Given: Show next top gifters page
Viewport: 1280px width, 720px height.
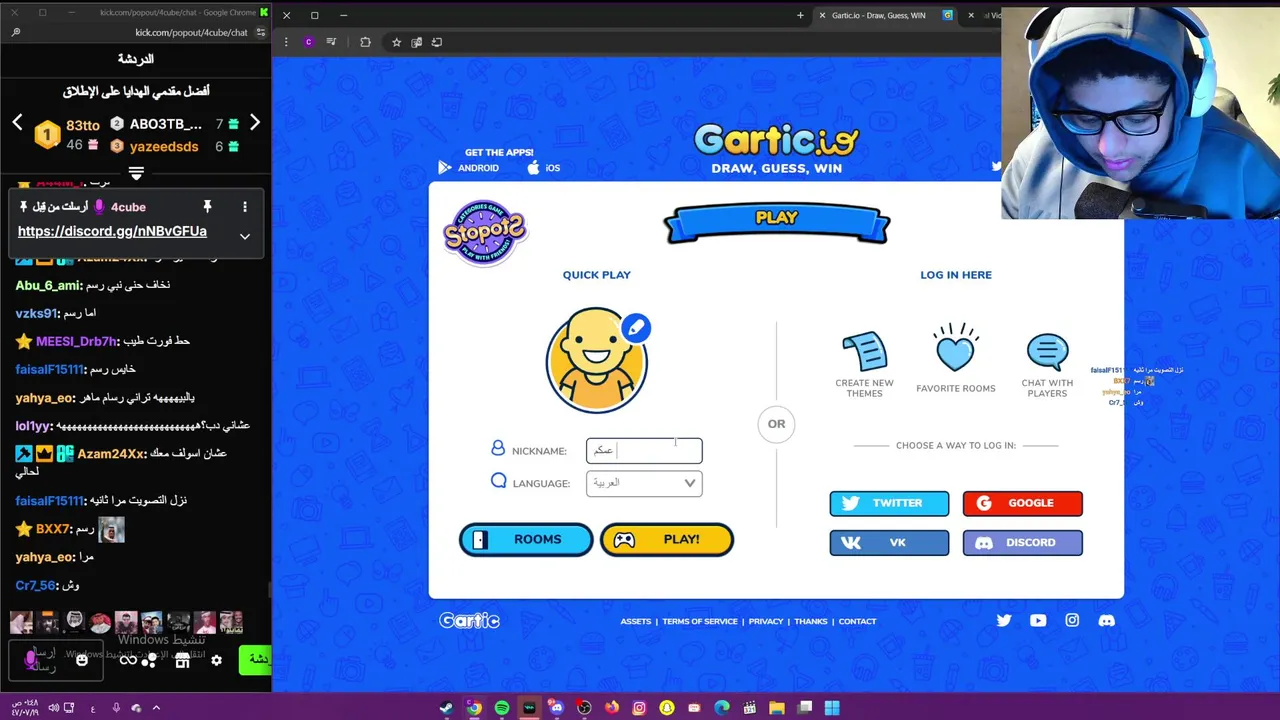Looking at the screenshot, I should (255, 122).
